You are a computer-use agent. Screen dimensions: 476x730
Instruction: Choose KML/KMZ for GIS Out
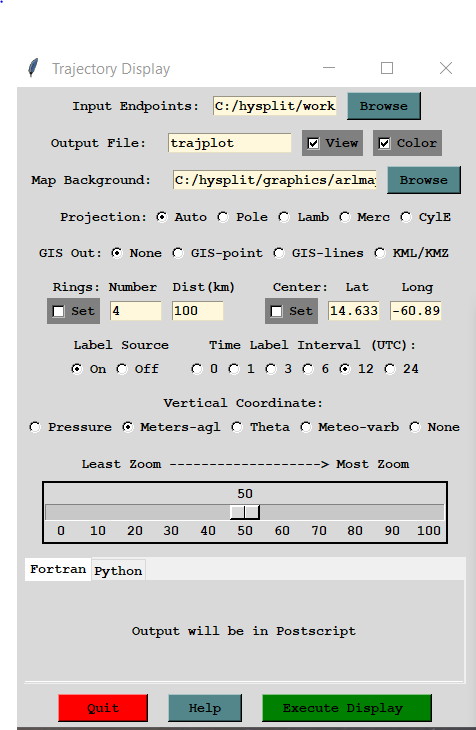click(x=380, y=253)
